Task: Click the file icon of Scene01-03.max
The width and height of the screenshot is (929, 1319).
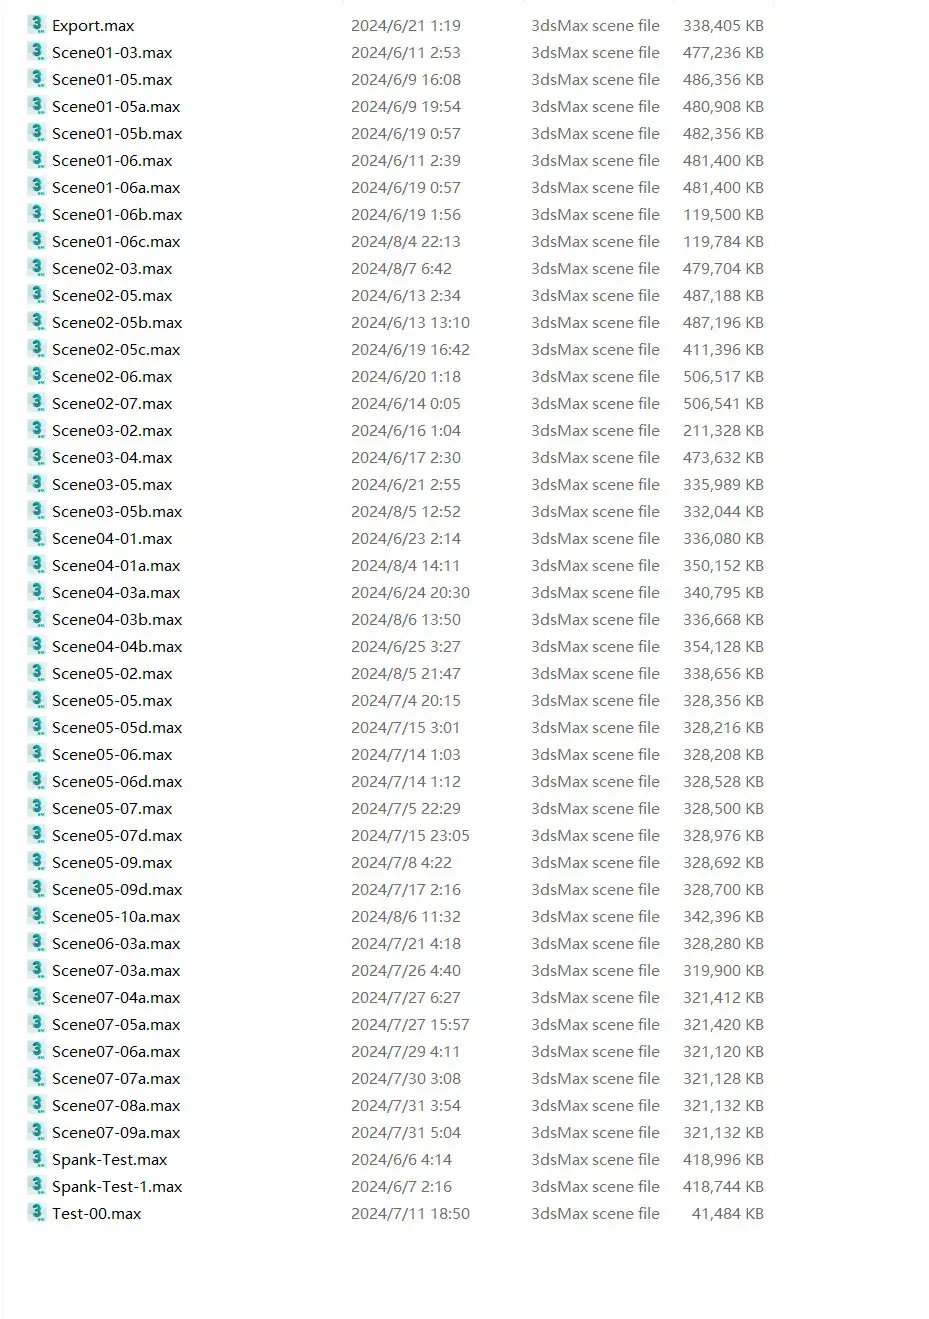Action: [37, 52]
